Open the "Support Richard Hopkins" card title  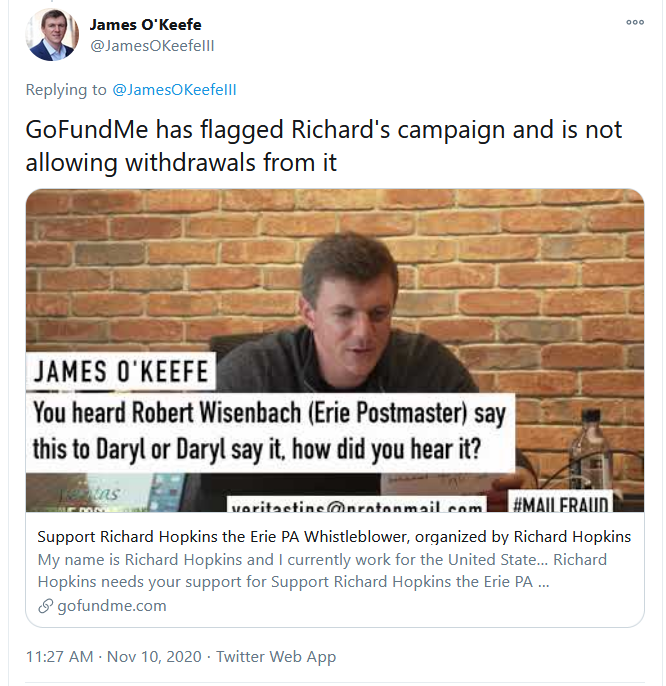click(334, 537)
